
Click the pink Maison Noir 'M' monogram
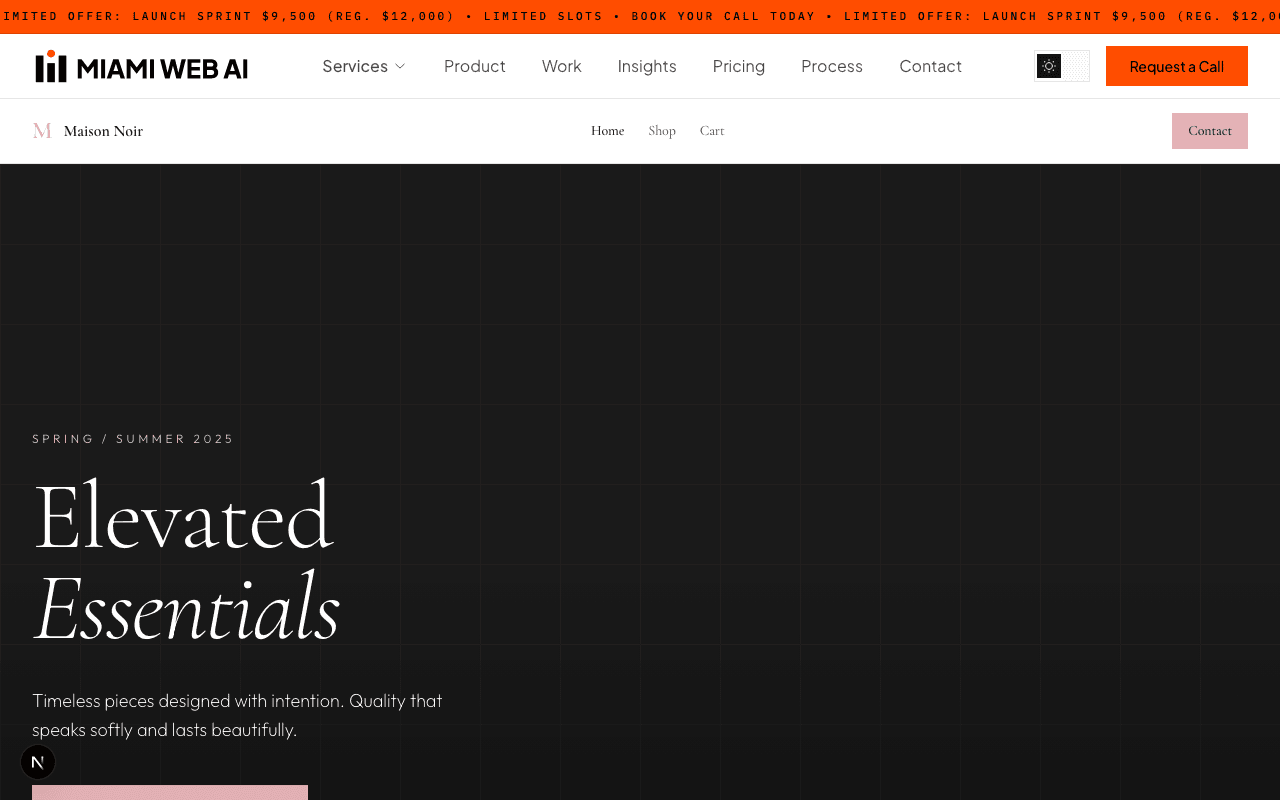coord(42,131)
